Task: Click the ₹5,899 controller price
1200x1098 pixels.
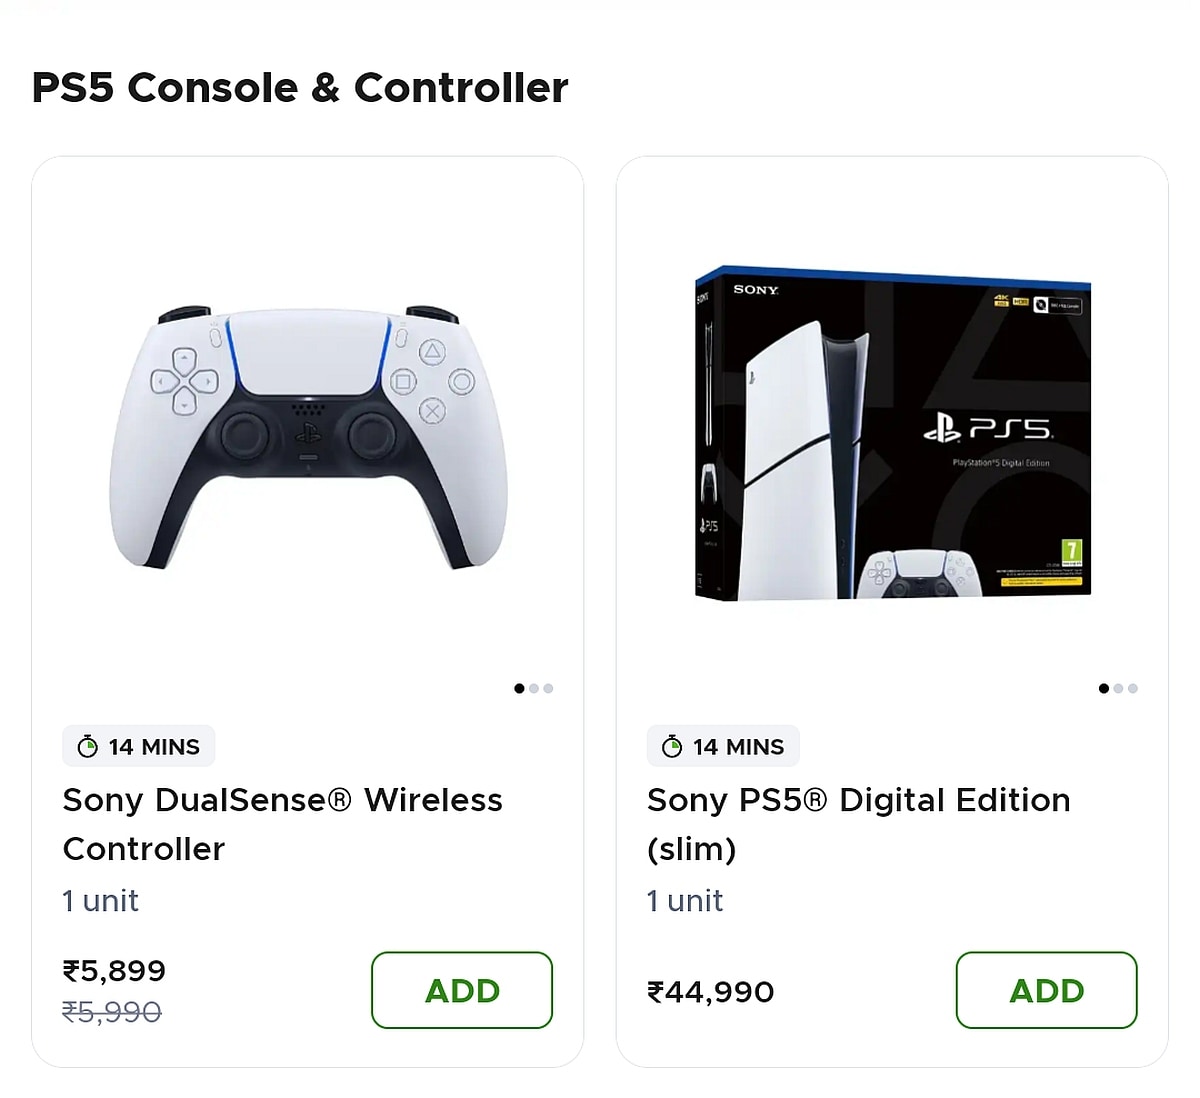Action: click(114, 970)
